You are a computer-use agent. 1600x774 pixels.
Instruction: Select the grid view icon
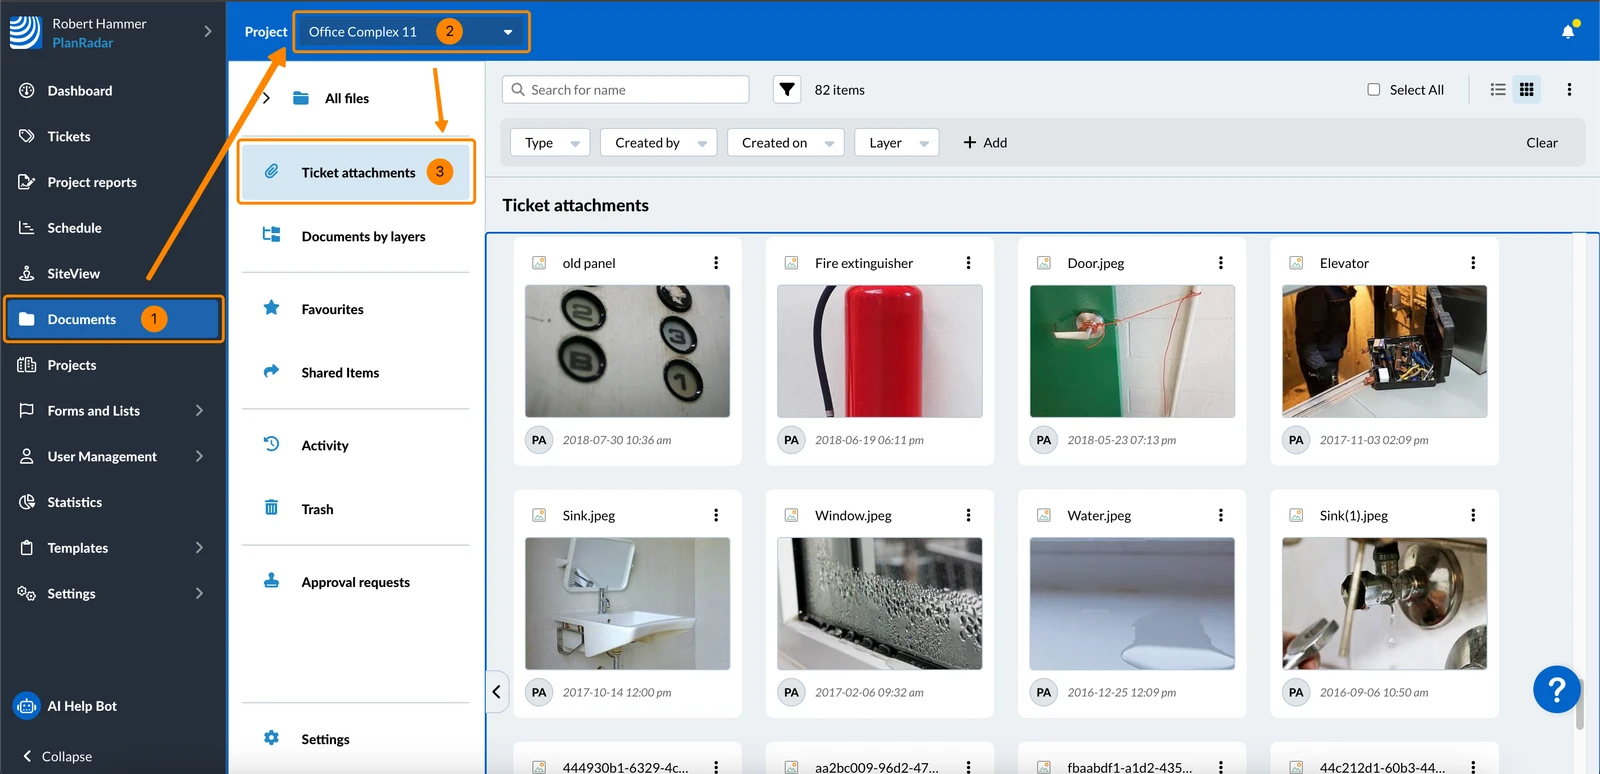1526,90
